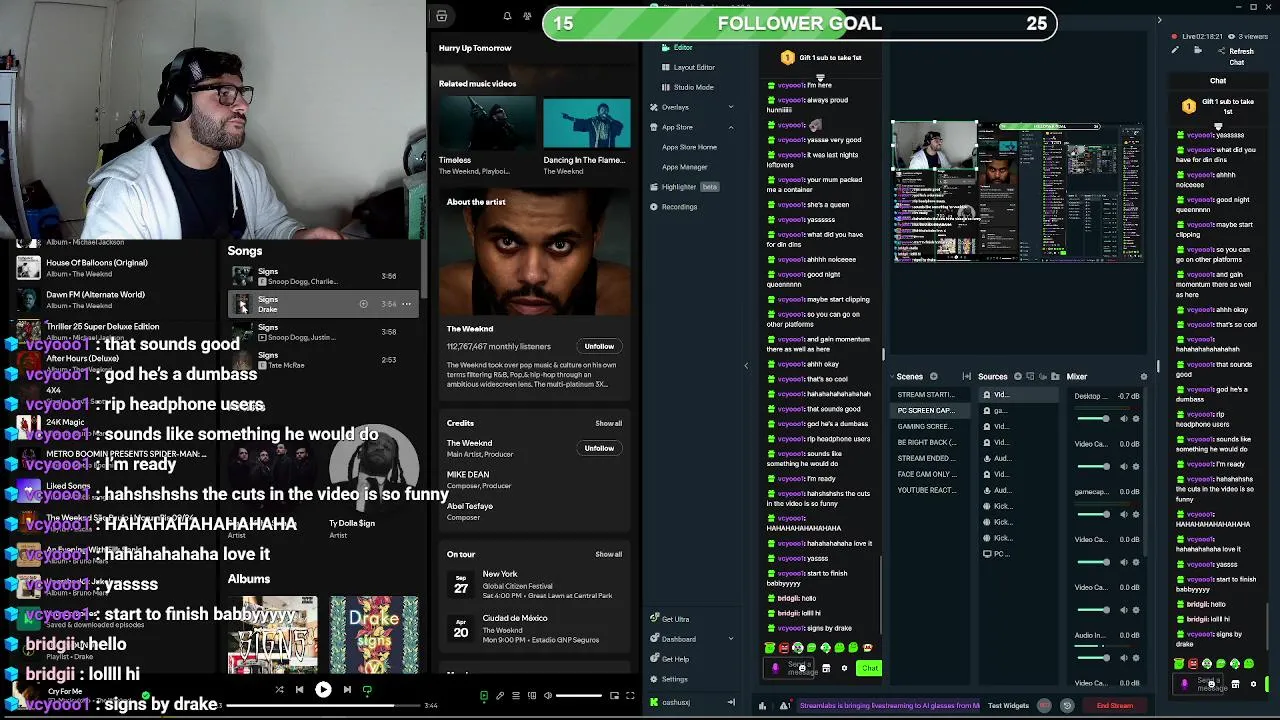This screenshot has width=1280, height=720.
Task: Open Spotify lyrics microphone icon
Action: tap(500, 696)
